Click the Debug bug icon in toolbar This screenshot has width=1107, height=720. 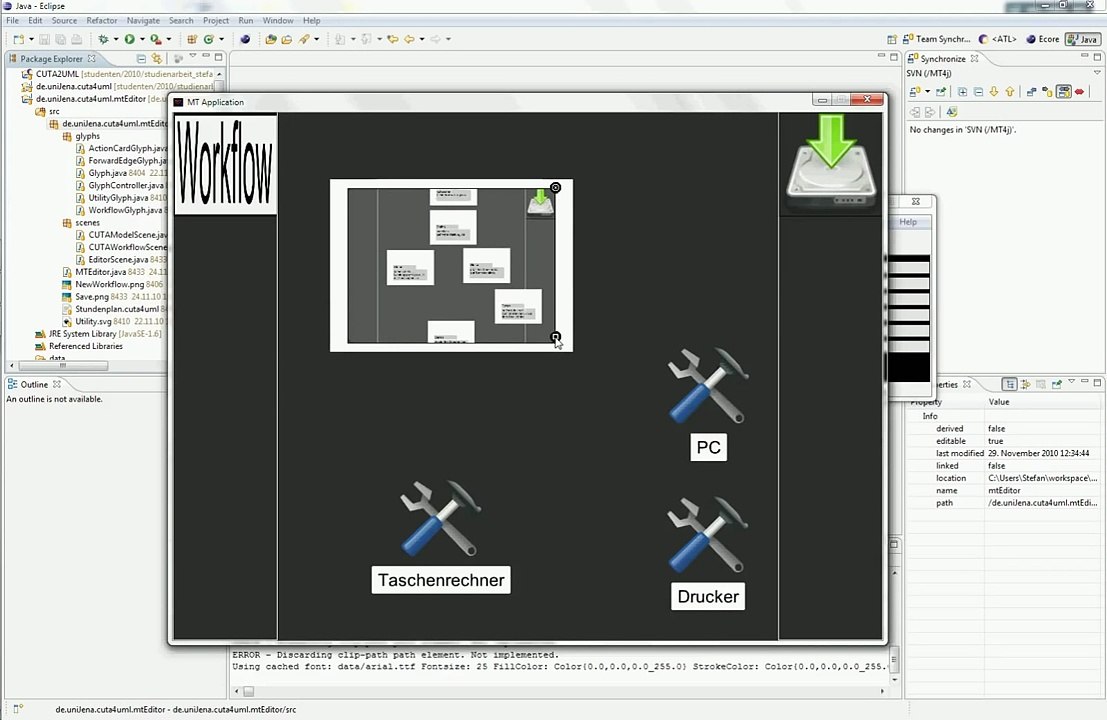(103, 39)
